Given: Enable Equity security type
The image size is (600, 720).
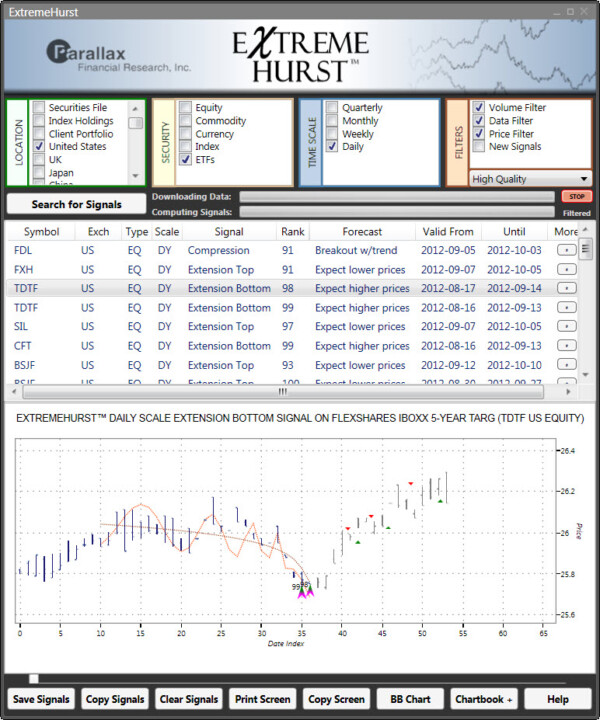Looking at the screenshot, I should coord(185,107).
